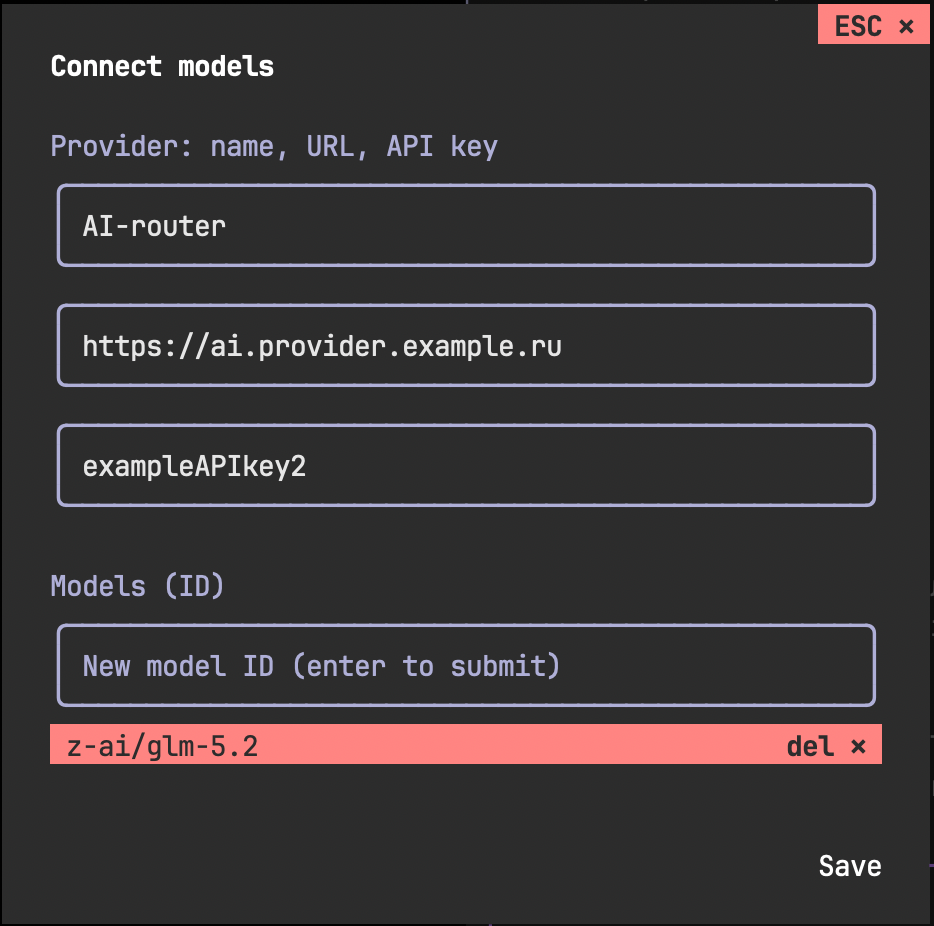Image resolution: width=934 pixels, height=926 pixels.
Task: Save the provider configuration
Action: tap(849, 866)
